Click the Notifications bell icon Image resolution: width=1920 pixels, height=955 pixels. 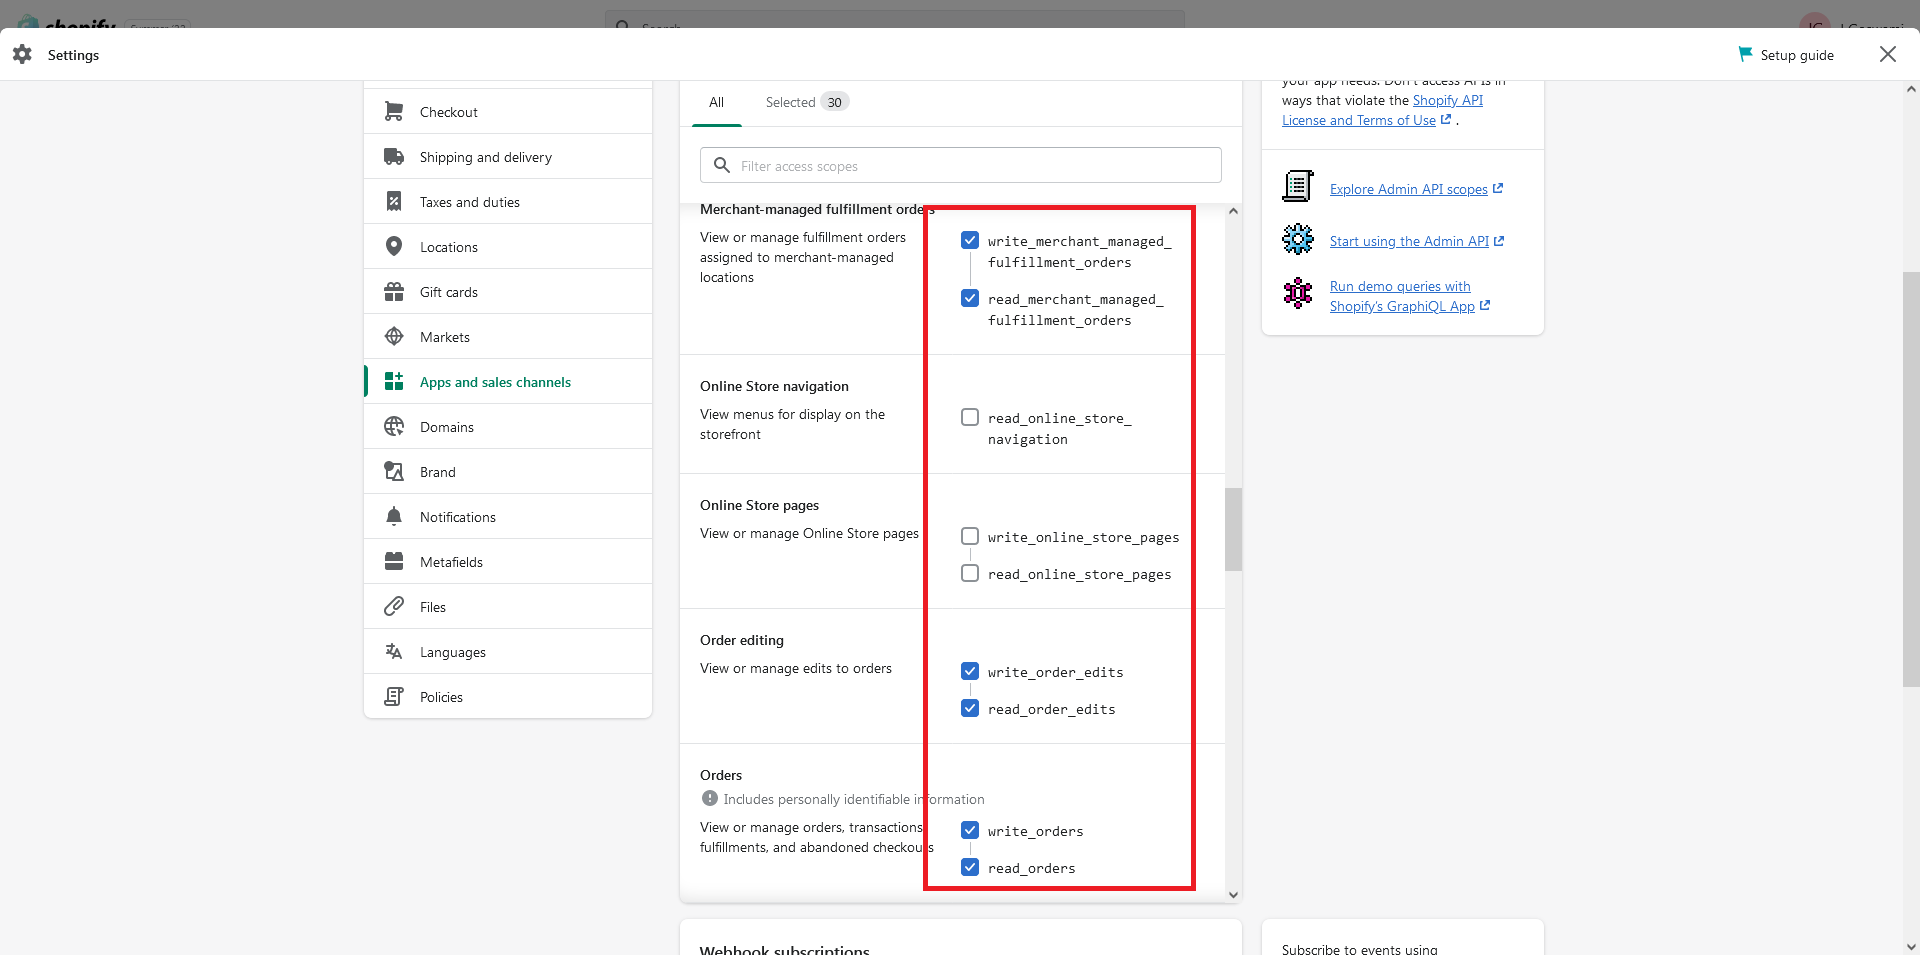point(394,517)
